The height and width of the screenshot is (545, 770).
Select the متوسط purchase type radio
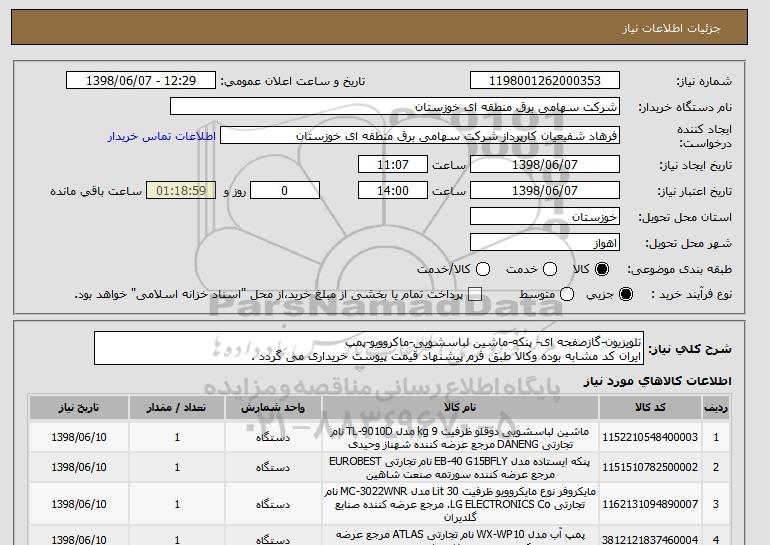(x=567, y=294)
